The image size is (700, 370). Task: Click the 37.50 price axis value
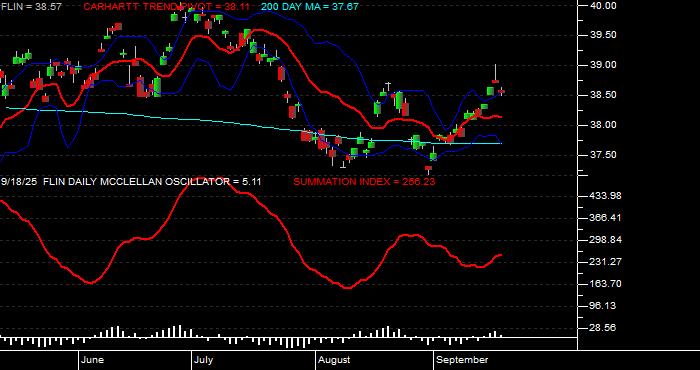604,155
